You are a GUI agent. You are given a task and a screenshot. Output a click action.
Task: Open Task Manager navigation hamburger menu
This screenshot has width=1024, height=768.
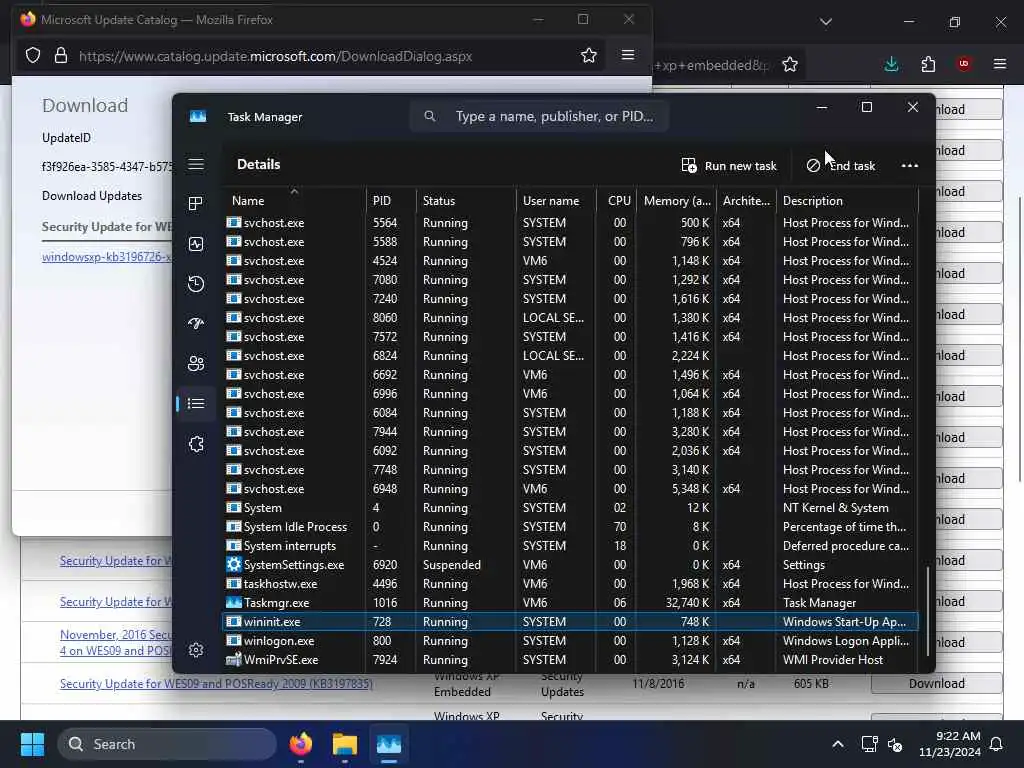pyautogui.click(x=196, y=164)
